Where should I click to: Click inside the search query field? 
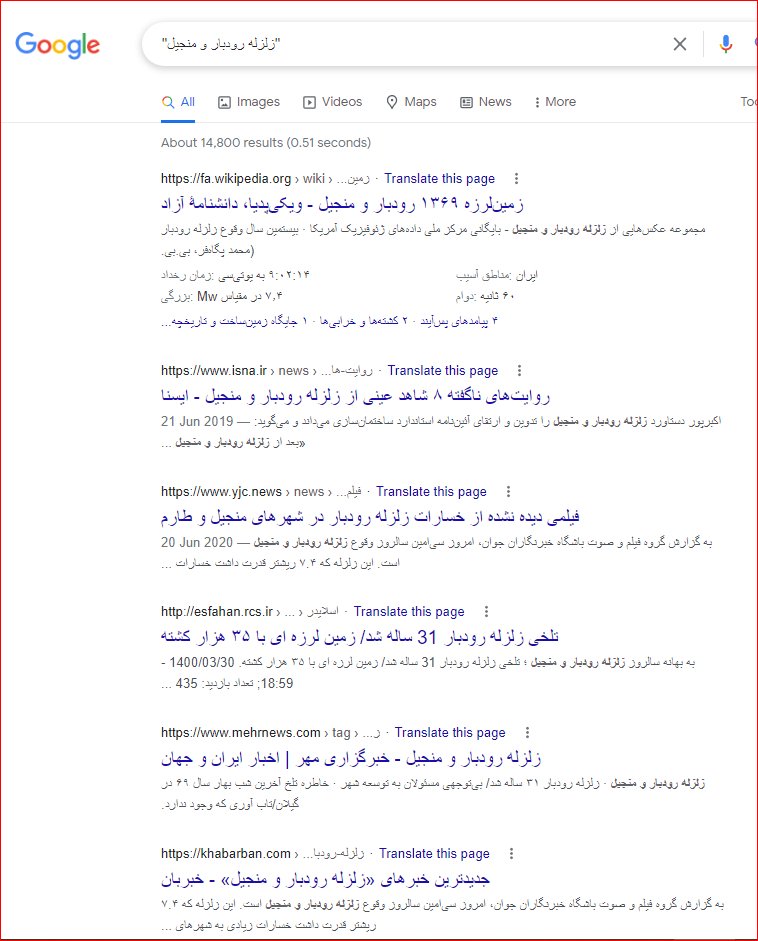pyautogui.click(x=408, y=44)
